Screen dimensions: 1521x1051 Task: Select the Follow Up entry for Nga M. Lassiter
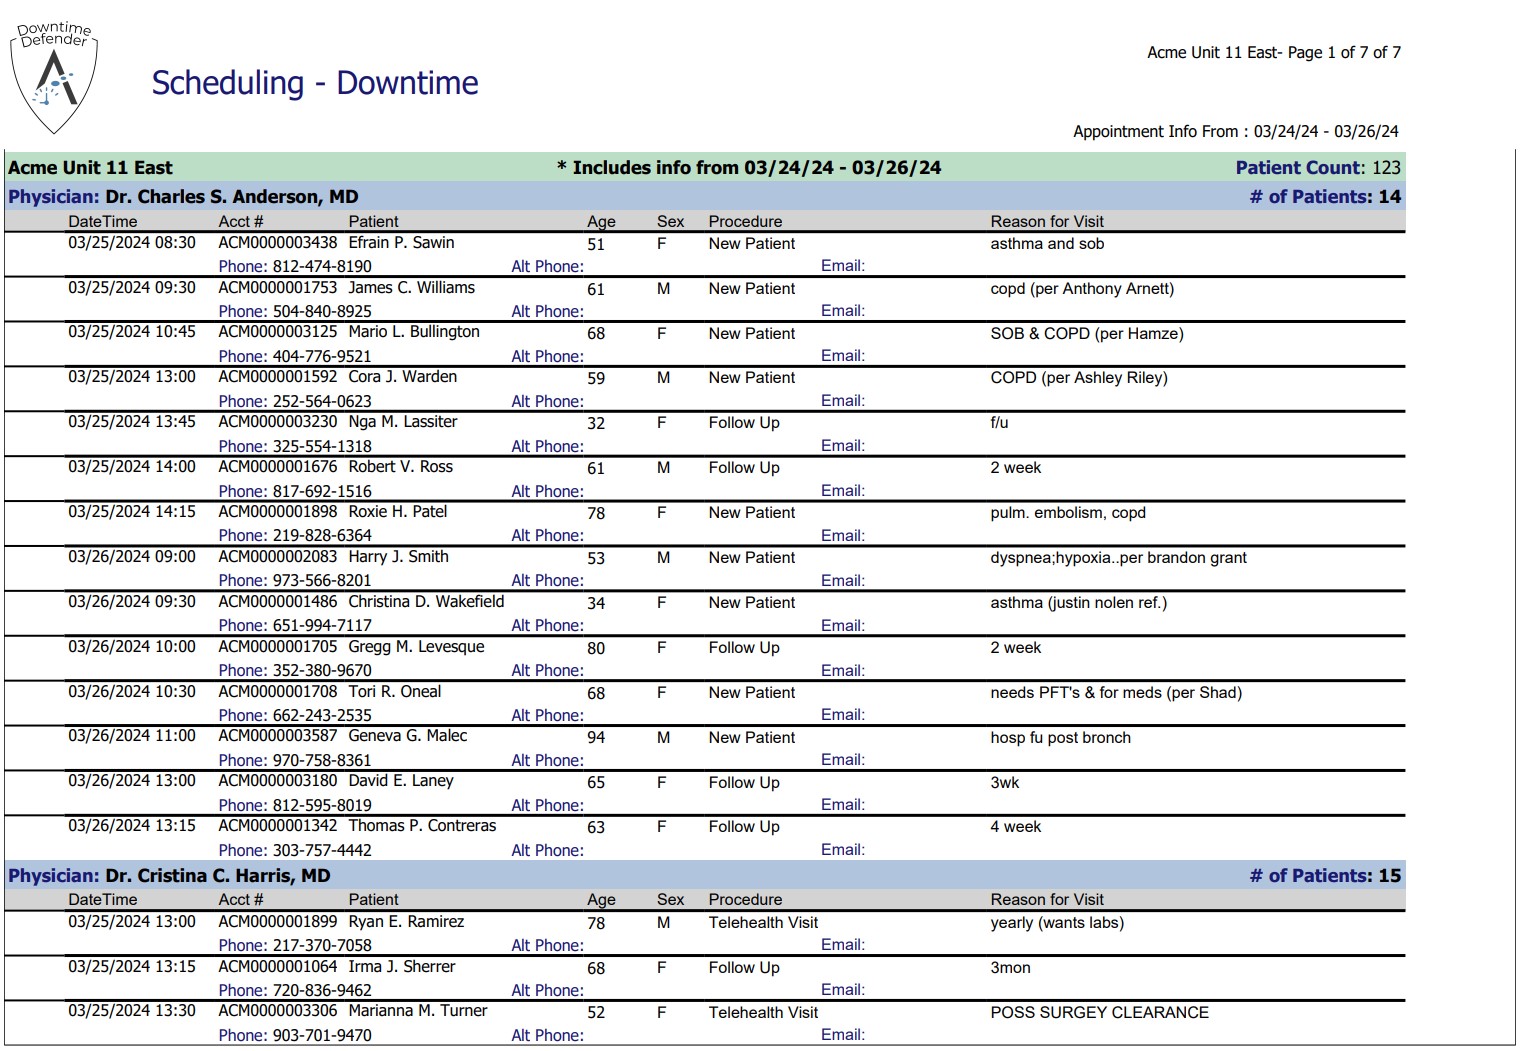tap(743, 423)
